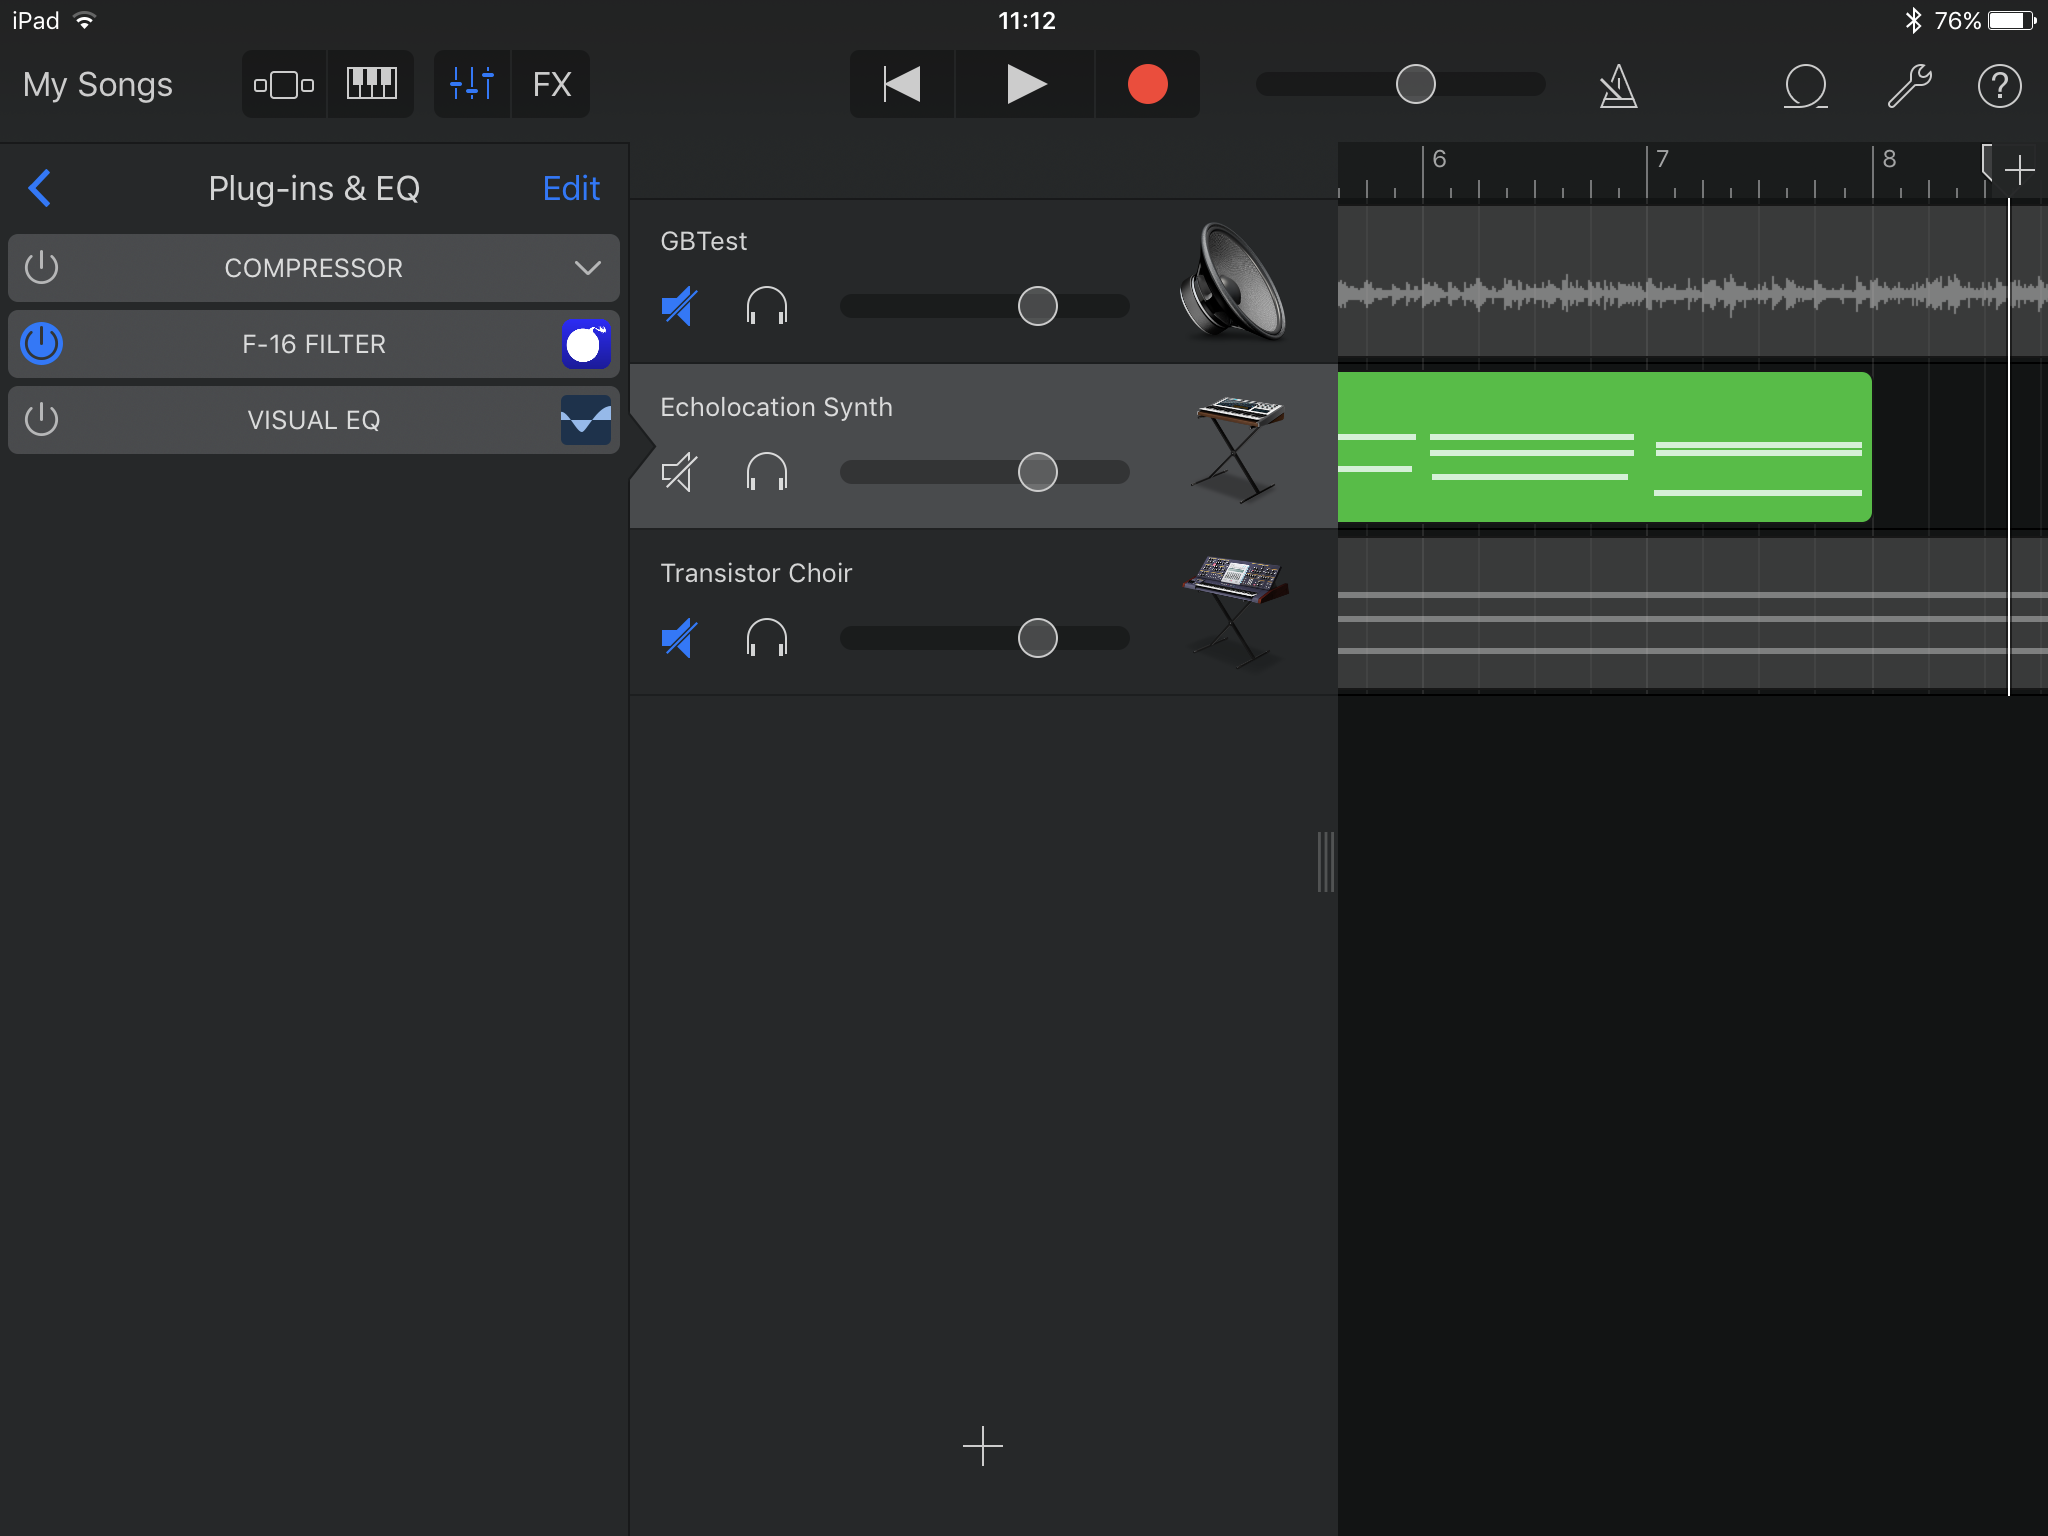Toggle Visual EQ power button

click(42, 420)
